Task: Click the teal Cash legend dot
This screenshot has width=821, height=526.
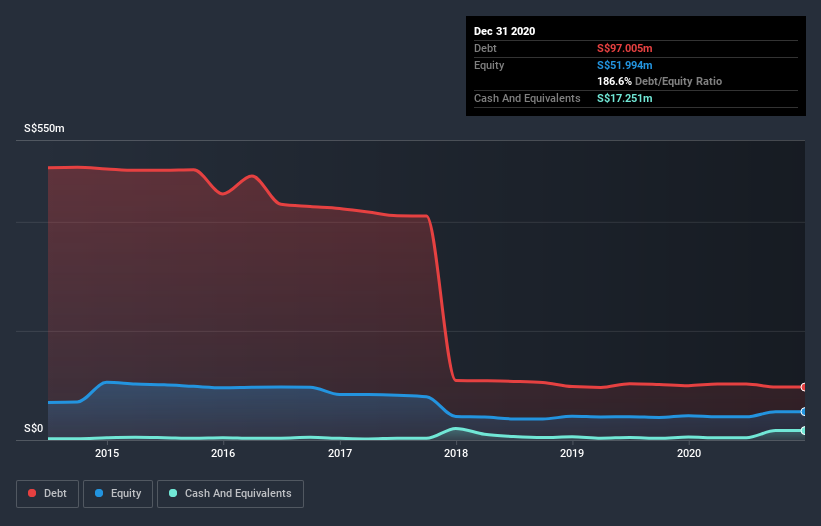Action: click(x=173, y=493)
